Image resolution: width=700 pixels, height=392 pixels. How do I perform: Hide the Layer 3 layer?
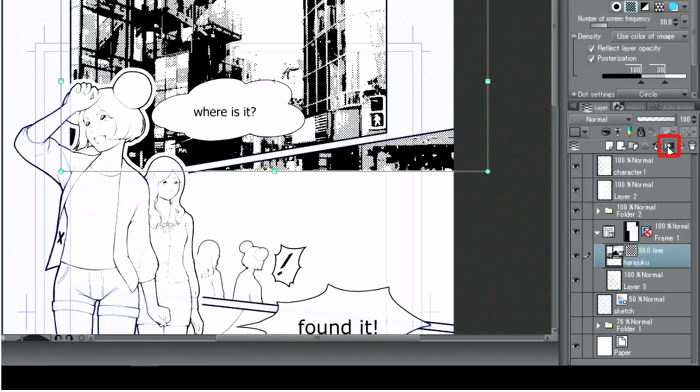576,280
